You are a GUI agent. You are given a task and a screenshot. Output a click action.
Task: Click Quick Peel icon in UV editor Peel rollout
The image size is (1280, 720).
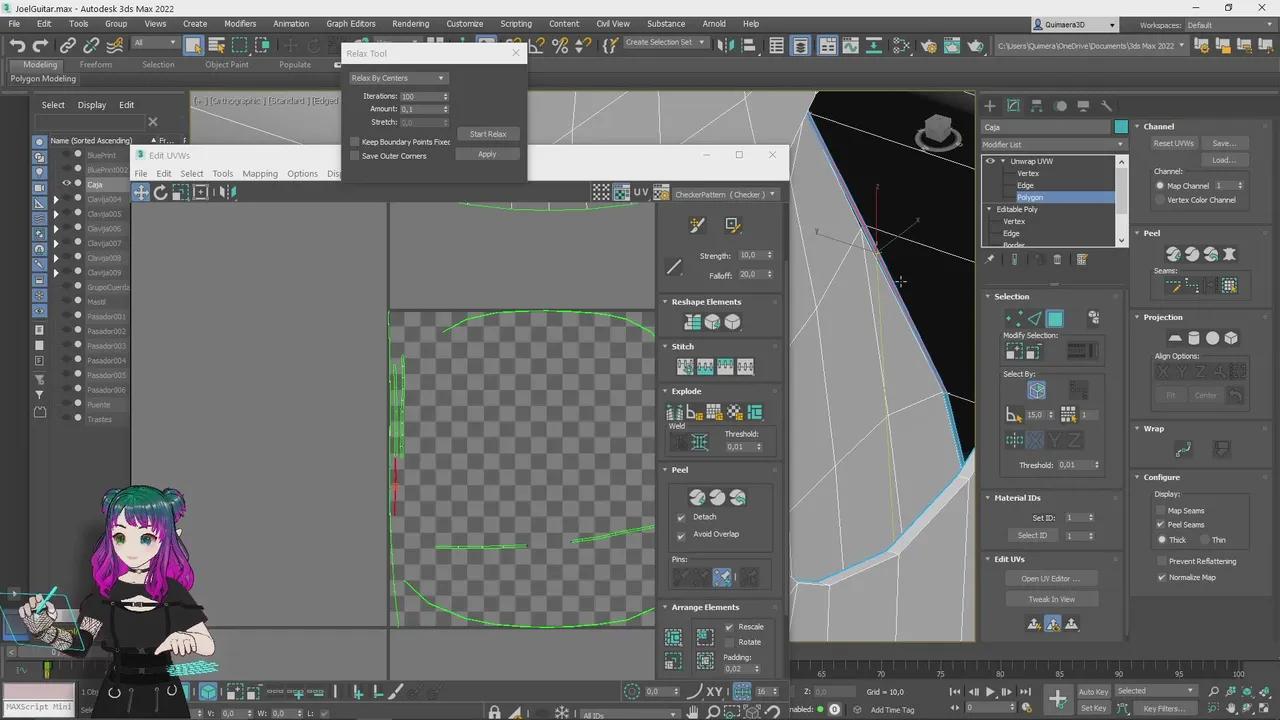[697, 497]
